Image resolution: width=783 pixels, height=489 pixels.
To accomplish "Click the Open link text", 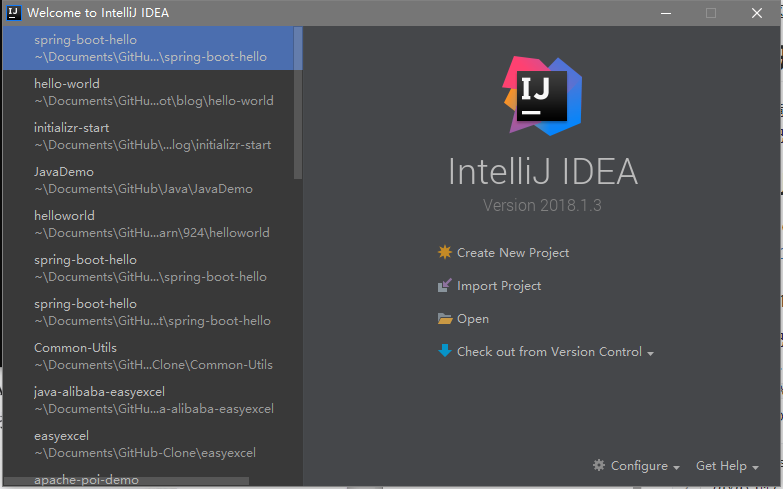I will tap(473, 319).
